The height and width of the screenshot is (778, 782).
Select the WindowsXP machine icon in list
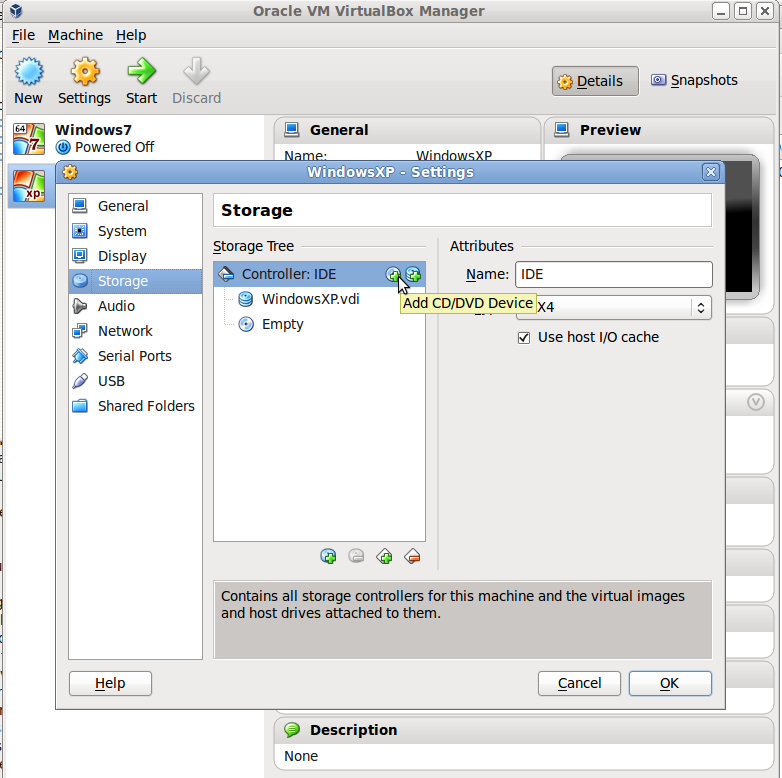click(29, 186)
